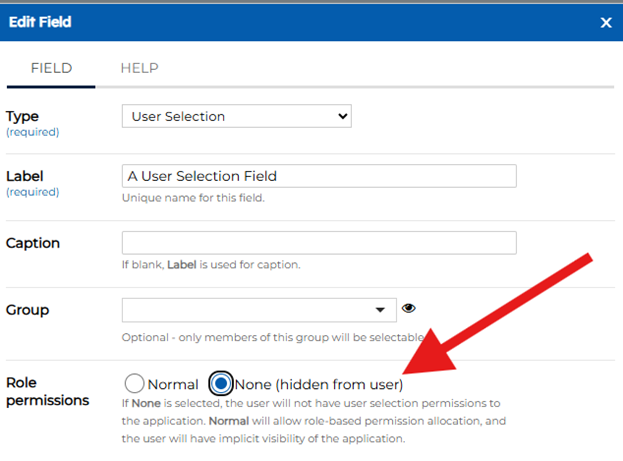Click the Edit Field title bar
The image size is (623, 461).
(300, 21)
